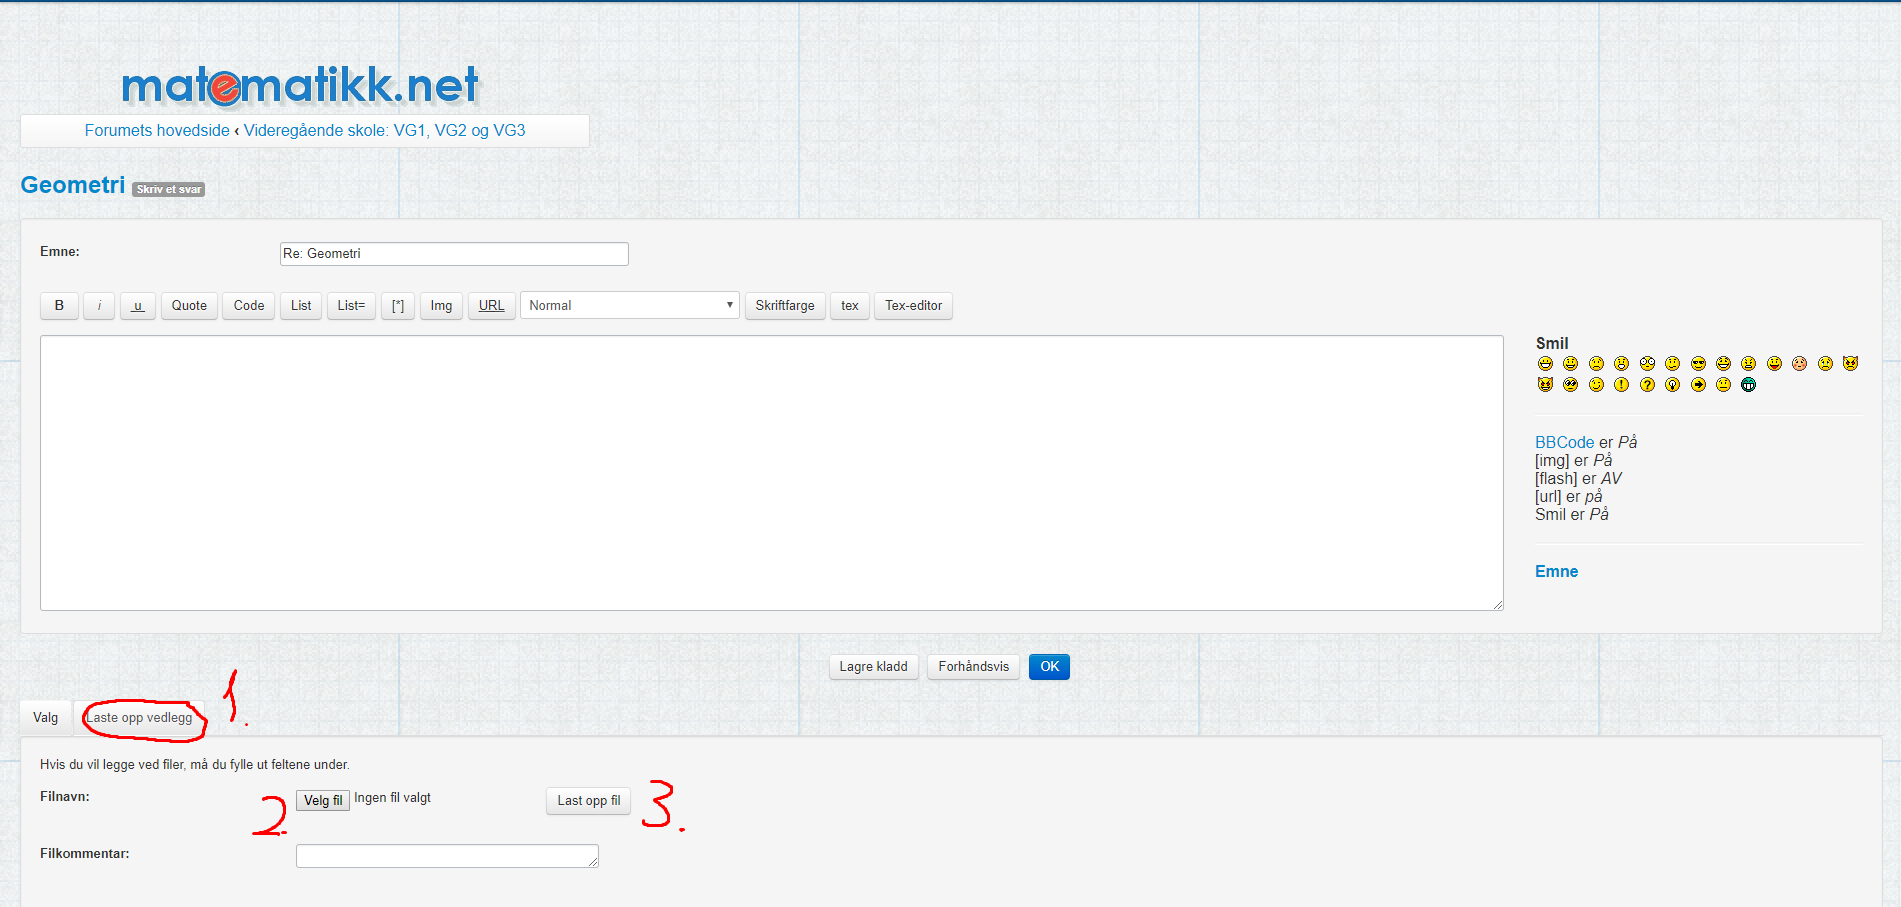
Task: Open the Normal font size dropdown
Action: point(629,306)
